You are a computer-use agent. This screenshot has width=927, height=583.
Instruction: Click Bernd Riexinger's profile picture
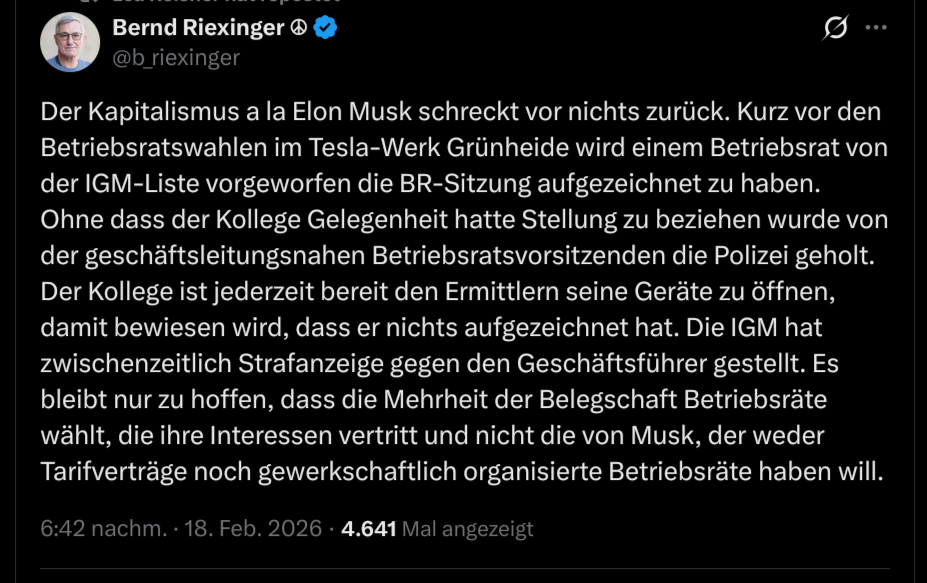(x=70, y=42)
